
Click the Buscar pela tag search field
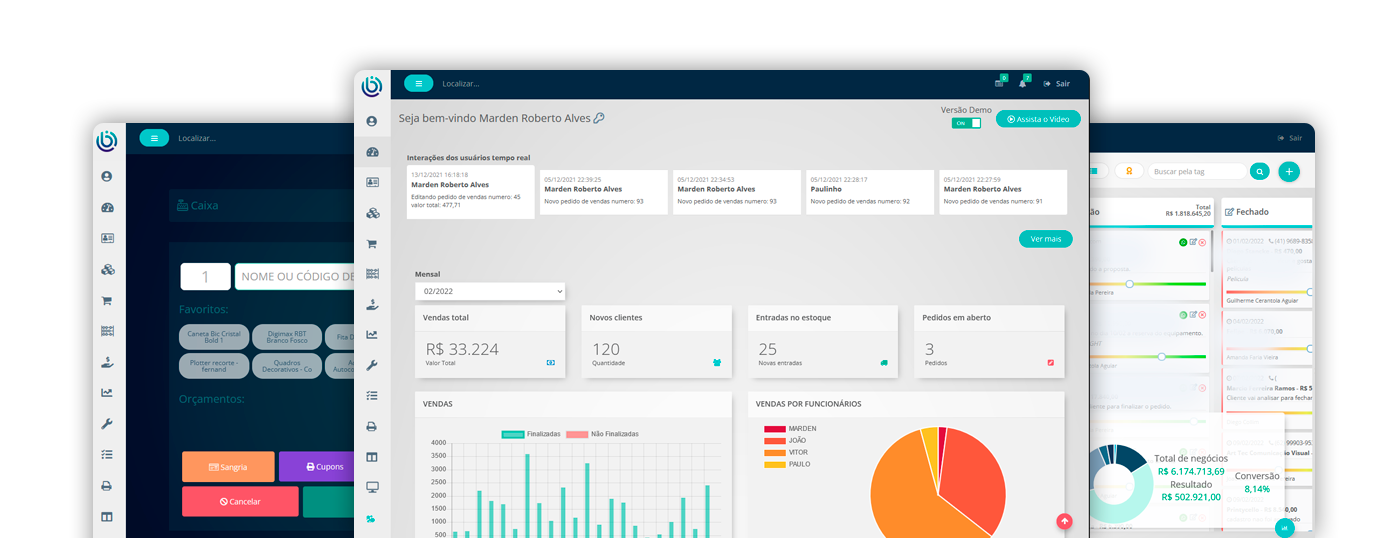1196,171
